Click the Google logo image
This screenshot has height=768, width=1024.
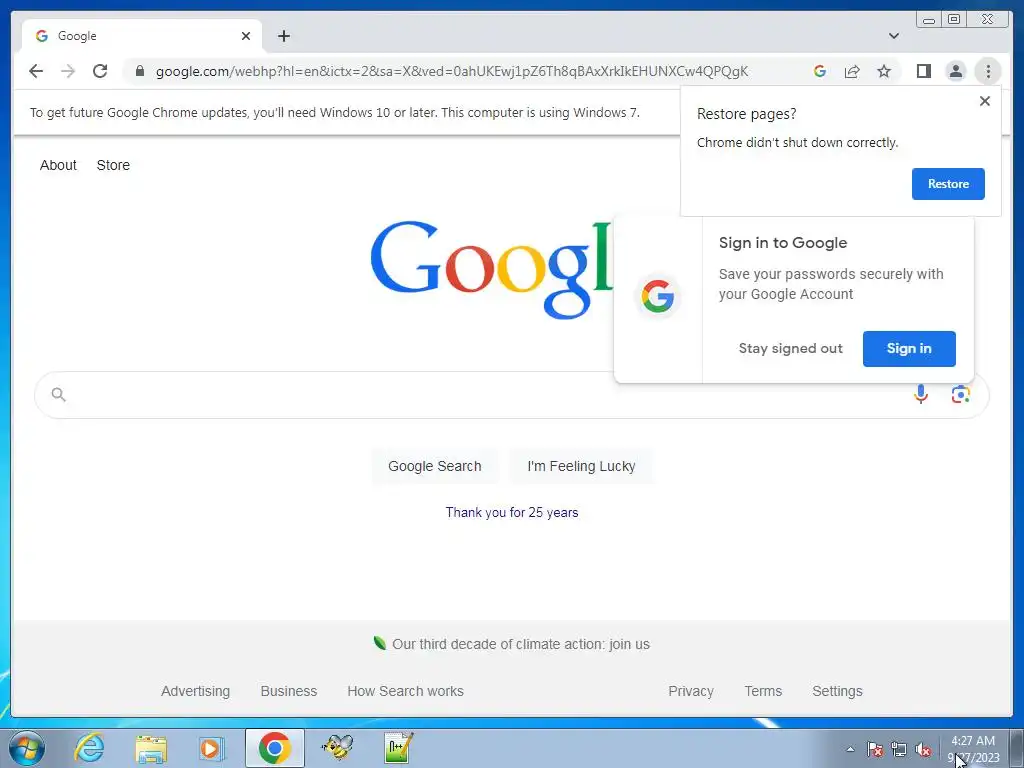pyautogui.click(x=491, y=269)
